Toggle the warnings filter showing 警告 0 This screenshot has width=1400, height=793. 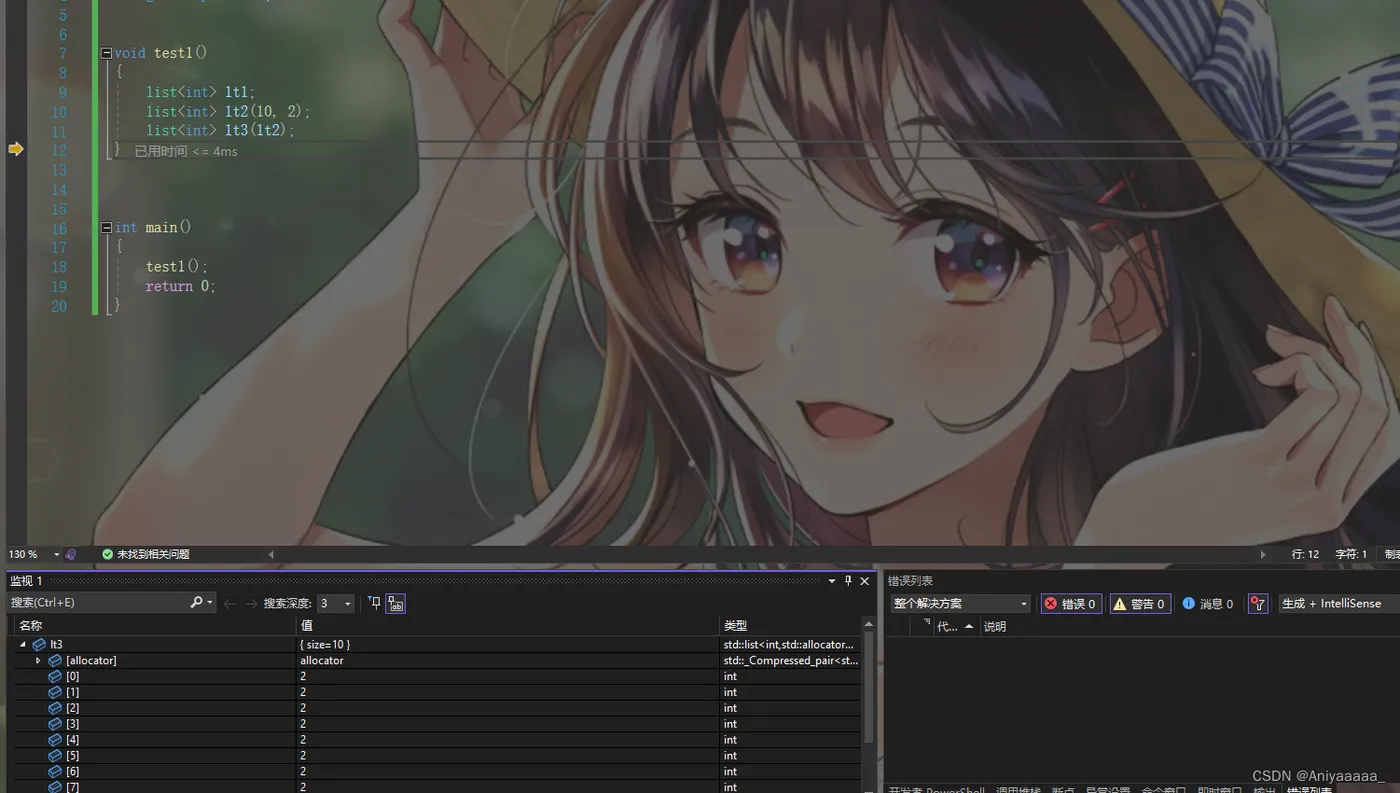[x=1140, y=604]
